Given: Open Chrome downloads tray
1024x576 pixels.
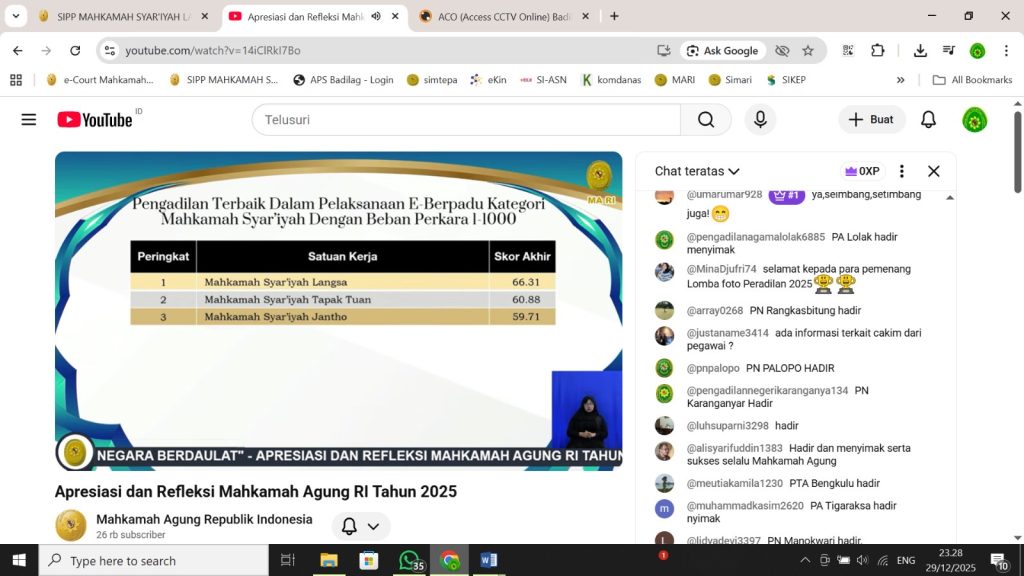Looking at the screenshot, I should pos(920,51).
